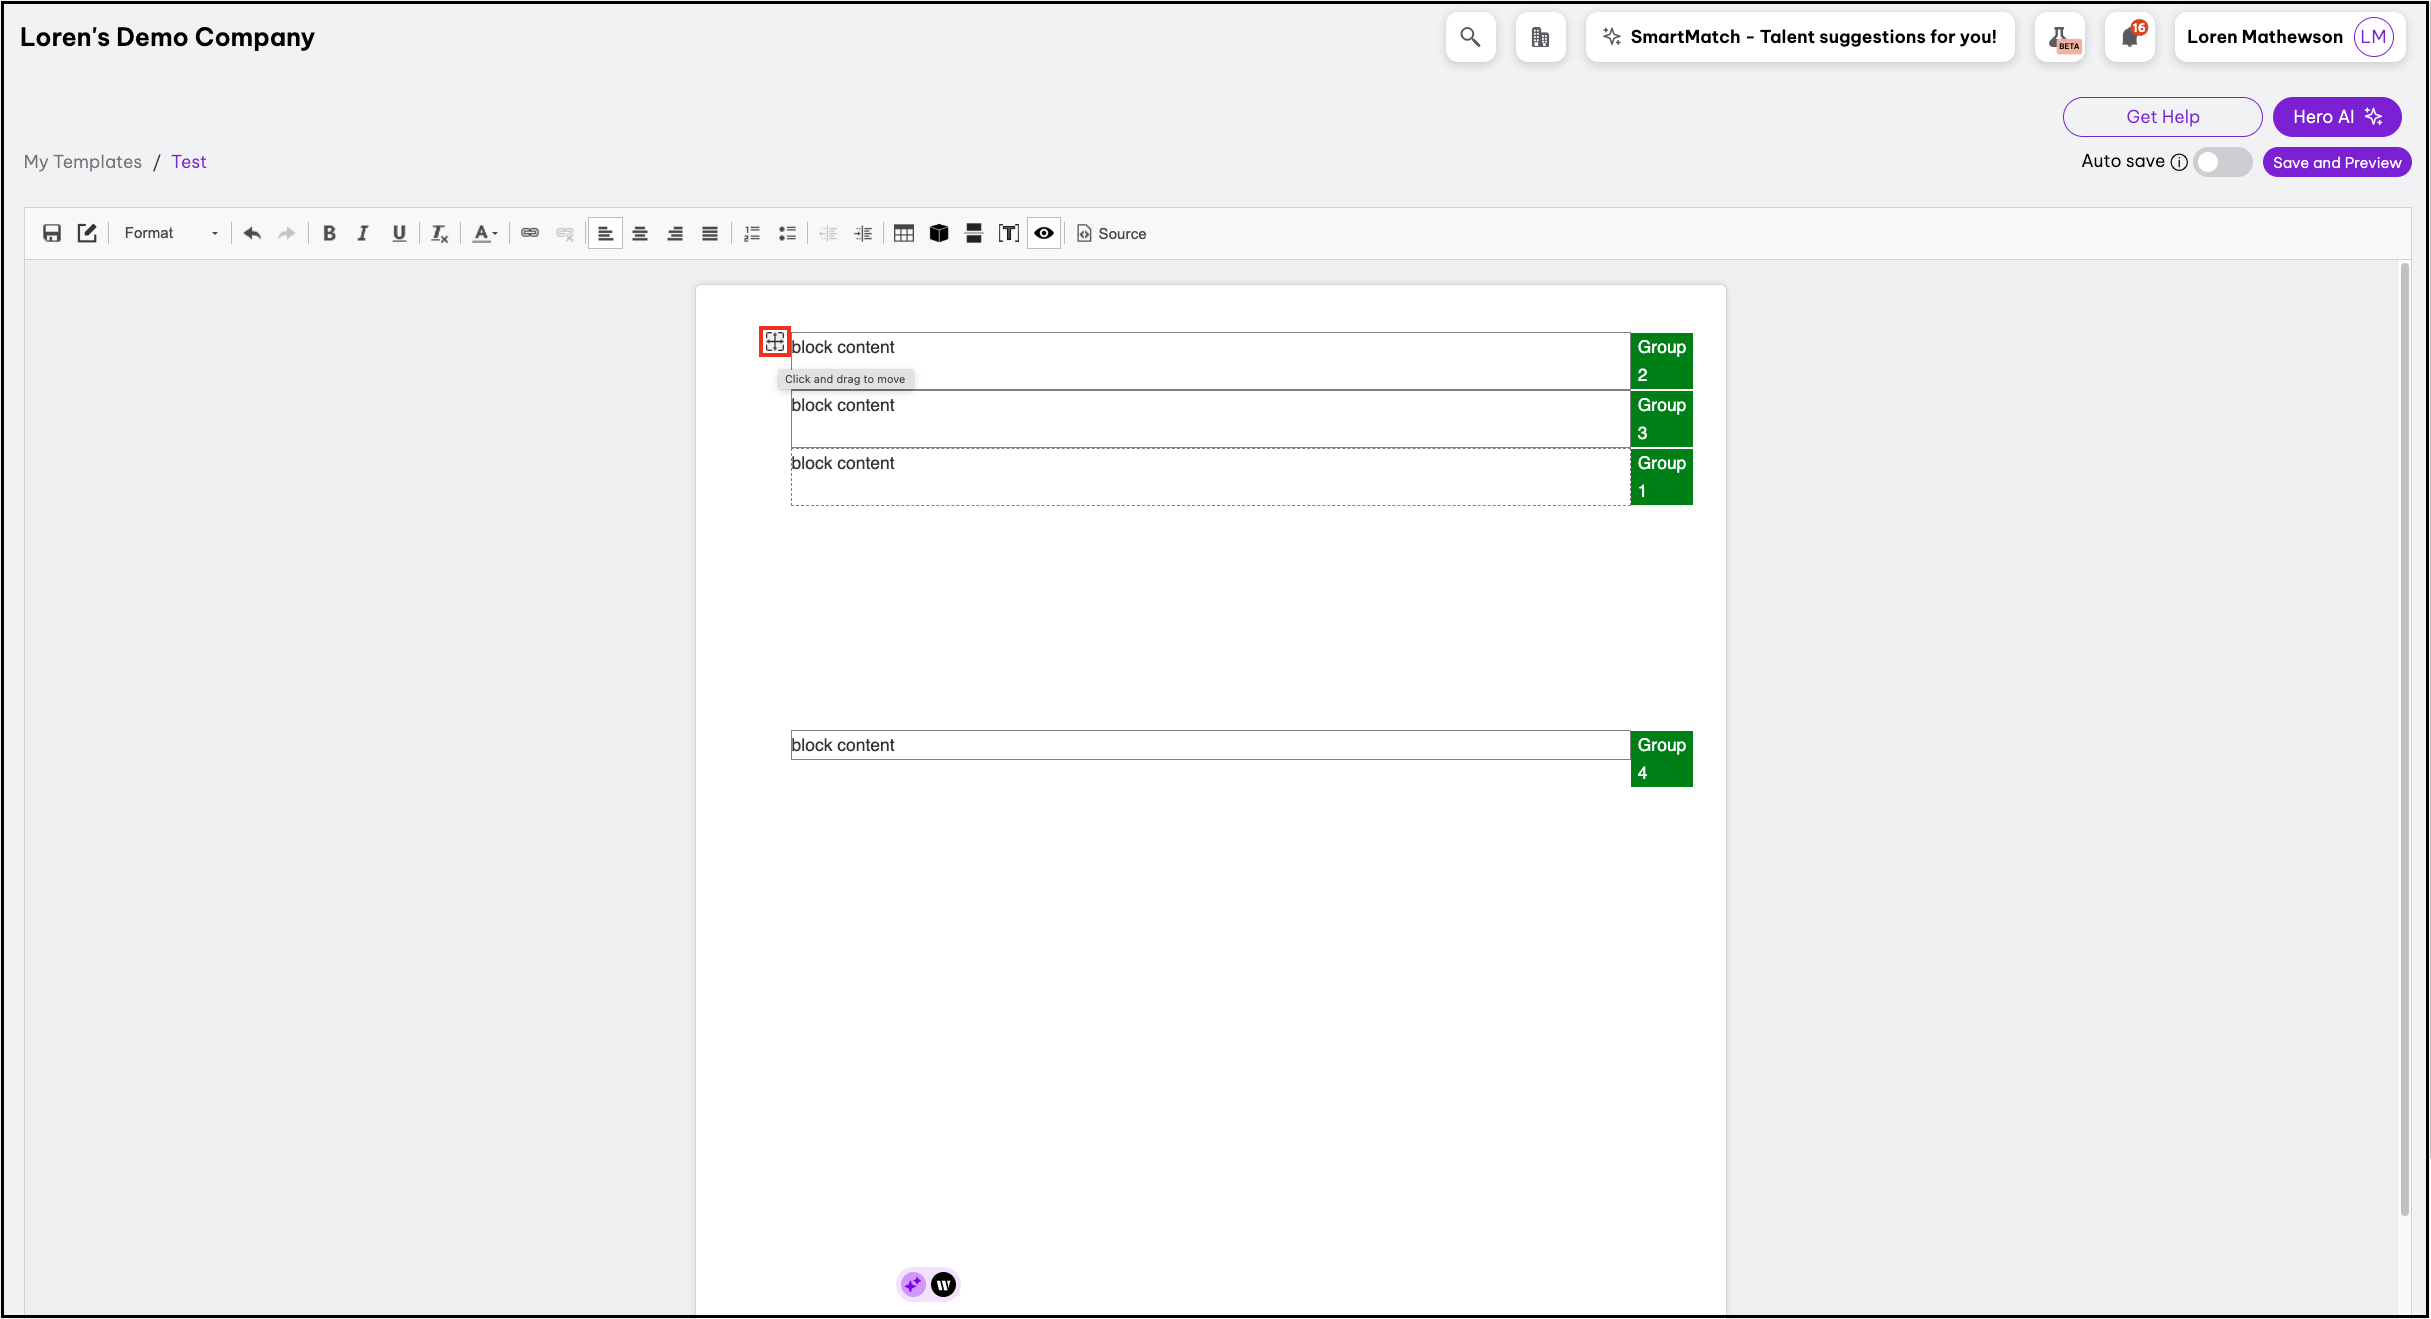
Task: Click Save and Preview button
Action: coord(2336,162)
